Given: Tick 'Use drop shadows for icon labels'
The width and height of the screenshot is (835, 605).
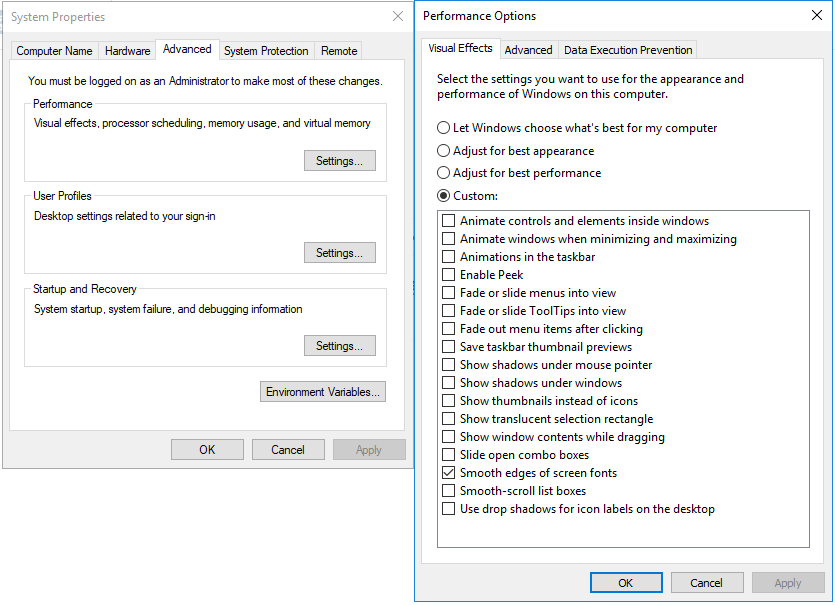Looking at the screenshot, I should coord(449,509).
